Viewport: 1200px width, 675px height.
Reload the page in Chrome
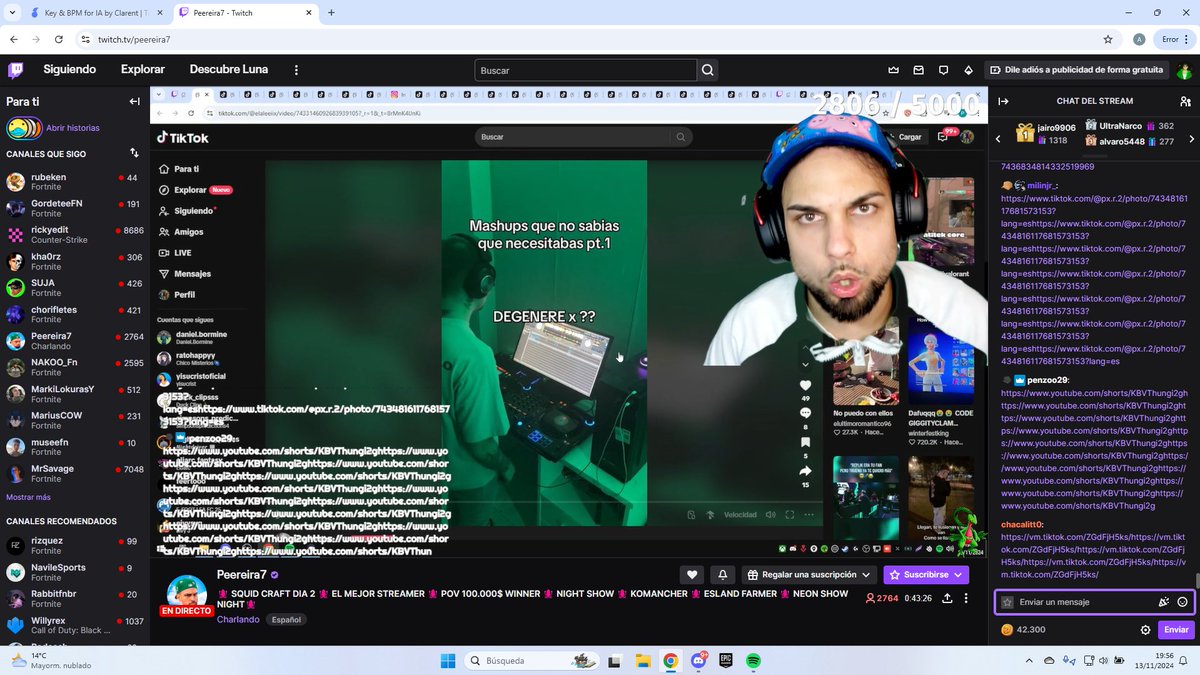click(x=59, y=39)
